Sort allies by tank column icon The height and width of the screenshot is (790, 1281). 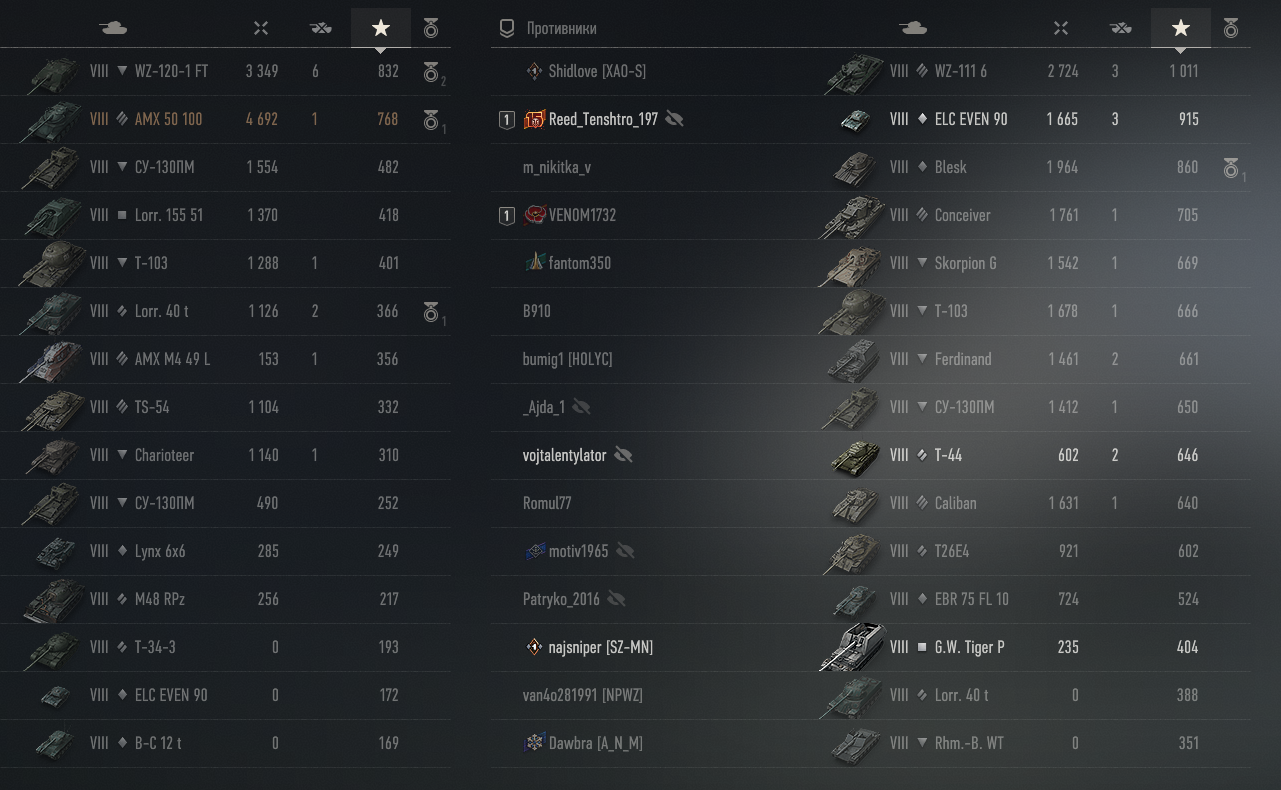tap(113, 28)
